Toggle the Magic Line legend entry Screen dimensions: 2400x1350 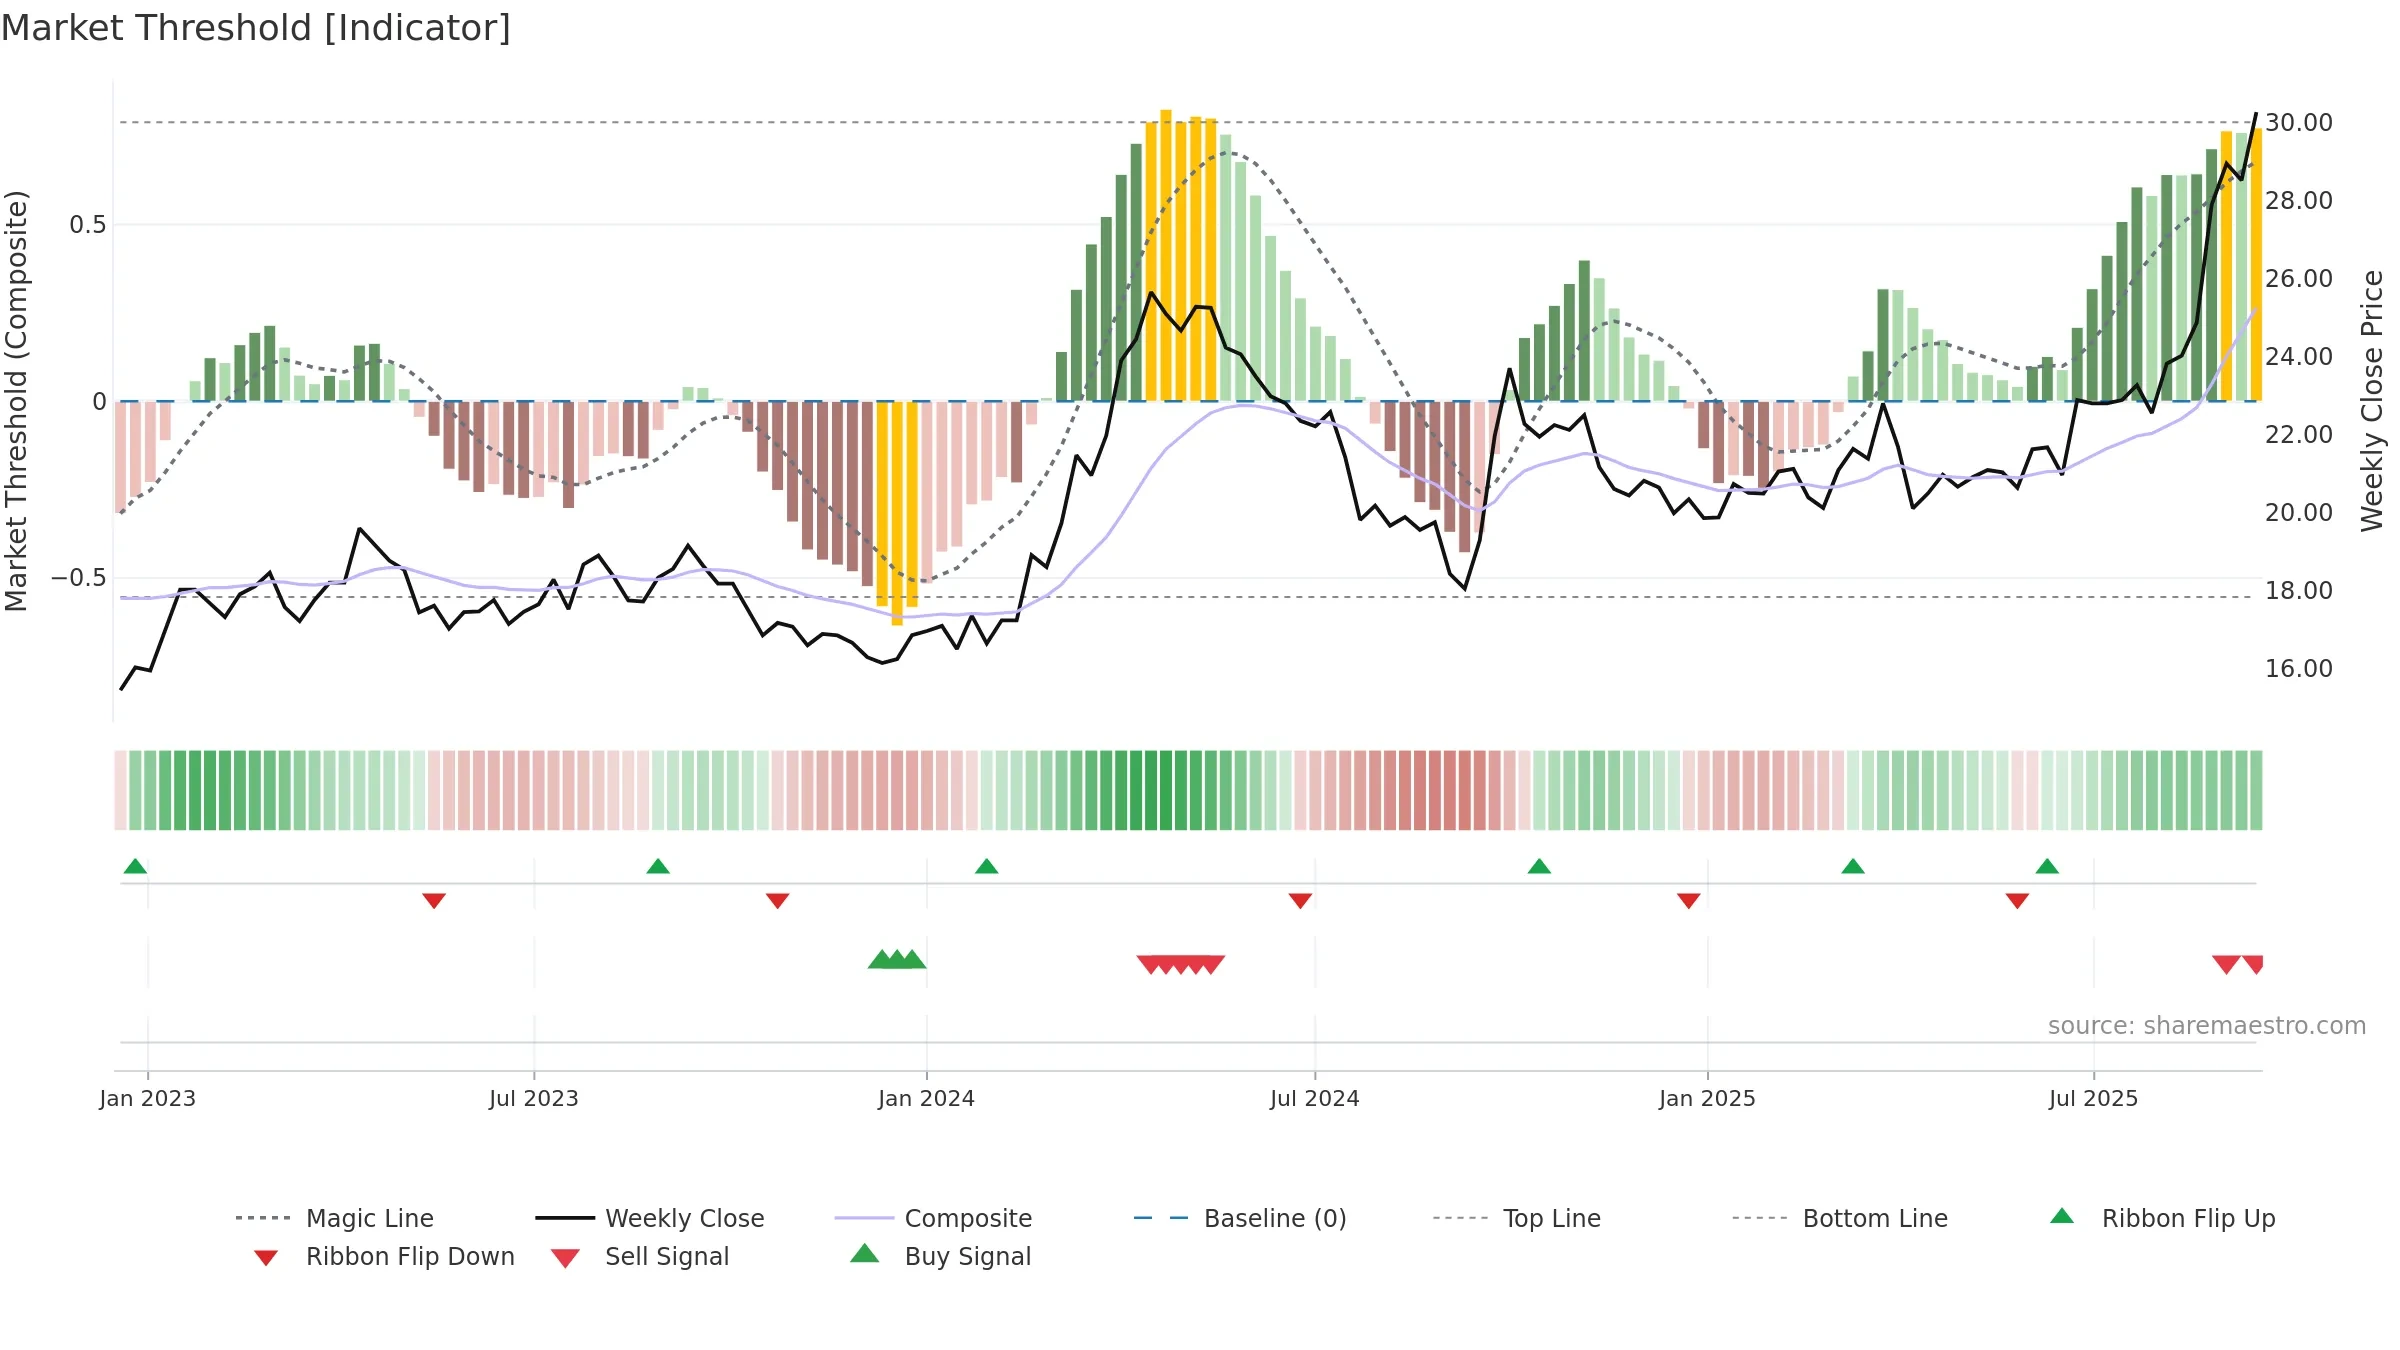point(334,1218)
